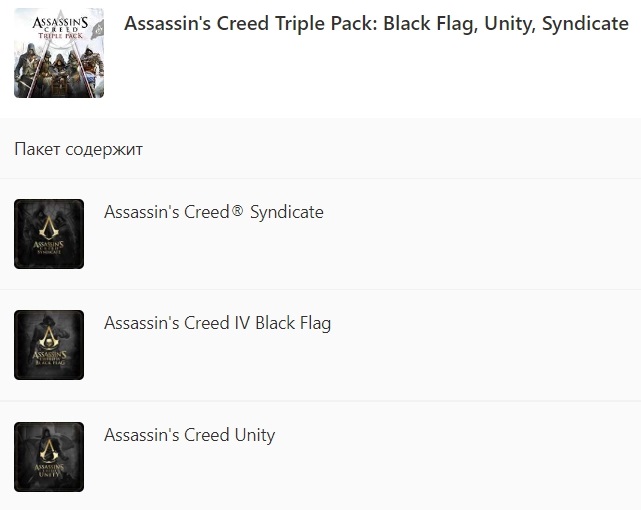Select the Unity list row background
Viewport: 641px width, 510px height.
(x=320, y=456)
